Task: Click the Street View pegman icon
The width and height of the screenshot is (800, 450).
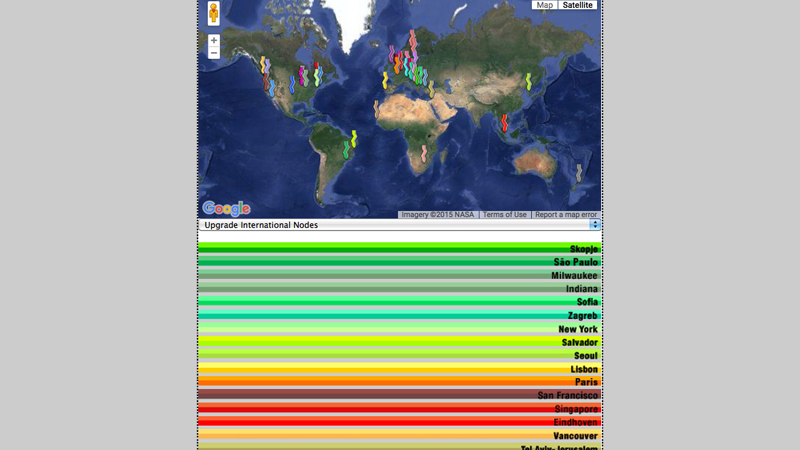Action: [x=214, y=14]
